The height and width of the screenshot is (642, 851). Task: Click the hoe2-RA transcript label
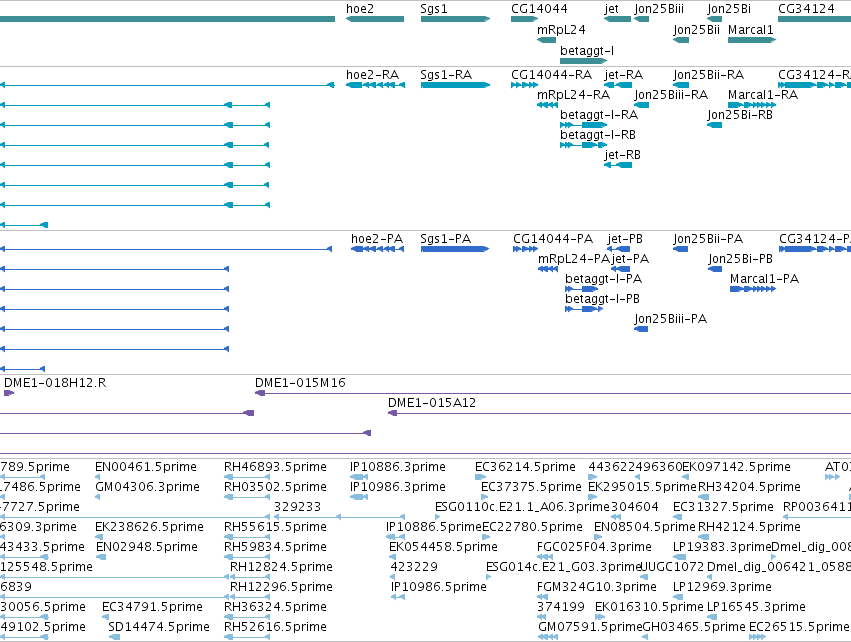pyautogui.click(x=372, y=75)
